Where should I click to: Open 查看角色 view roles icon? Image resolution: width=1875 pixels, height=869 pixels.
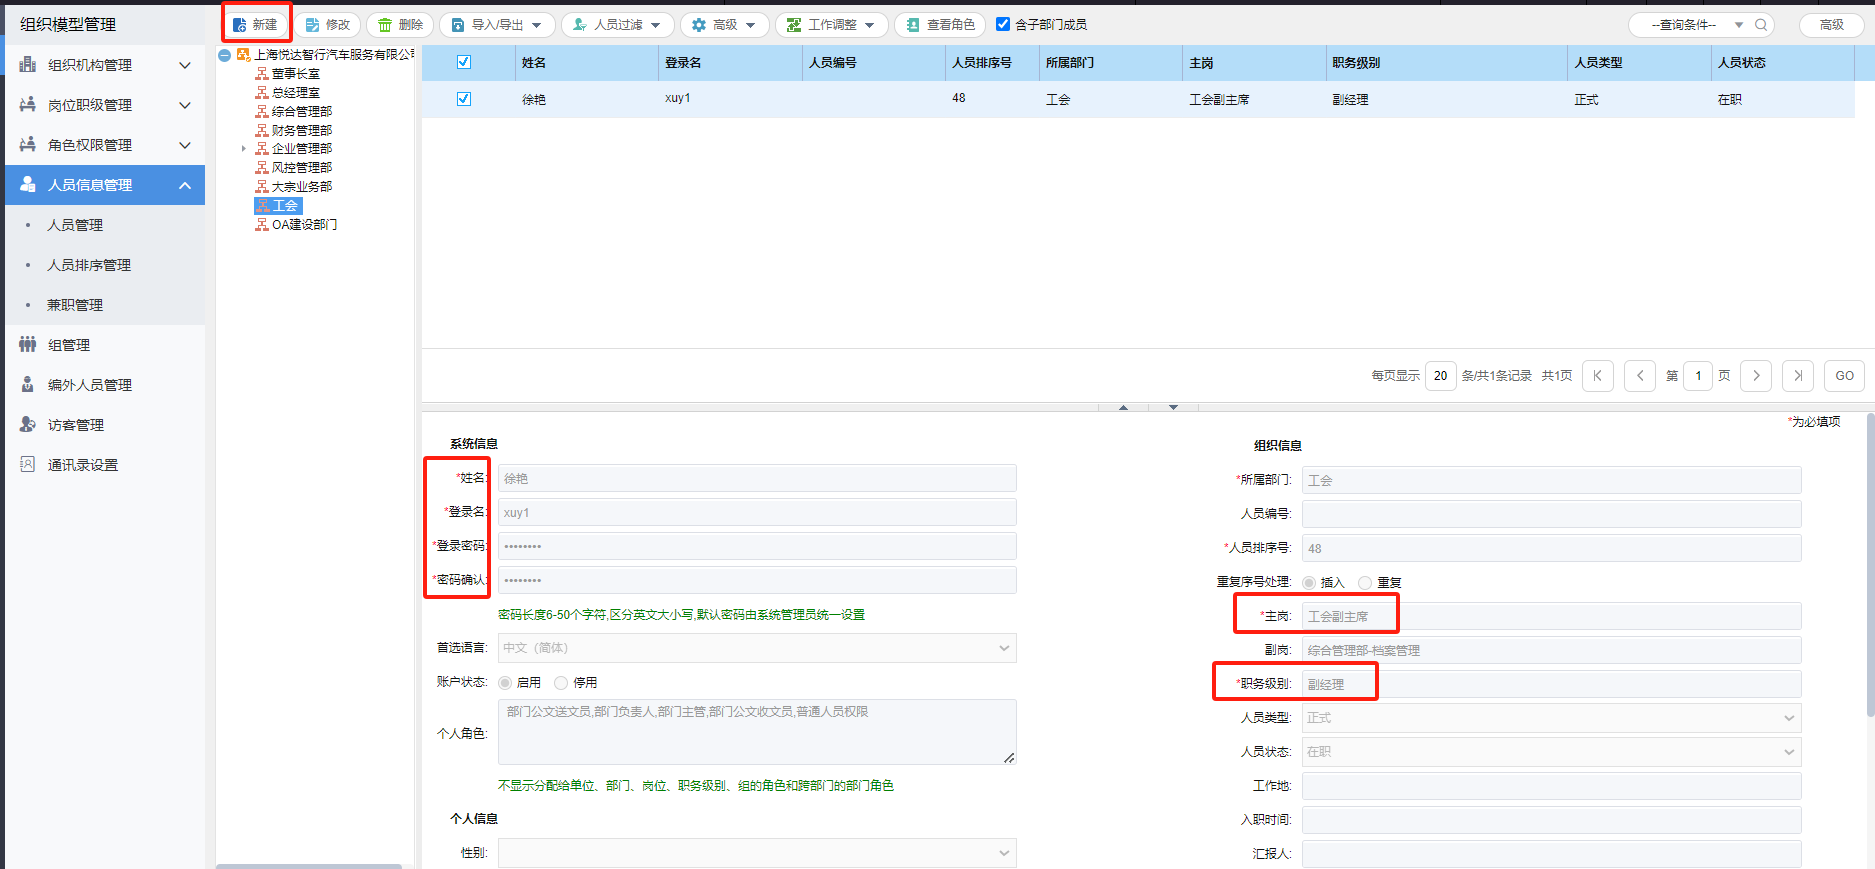(x=913, y=25)
